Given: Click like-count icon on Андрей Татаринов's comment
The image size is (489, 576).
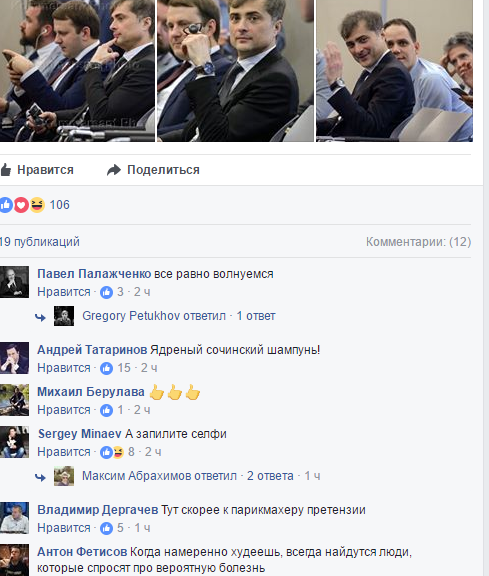Looking at the screenshot, I should [x=107, y=368].
